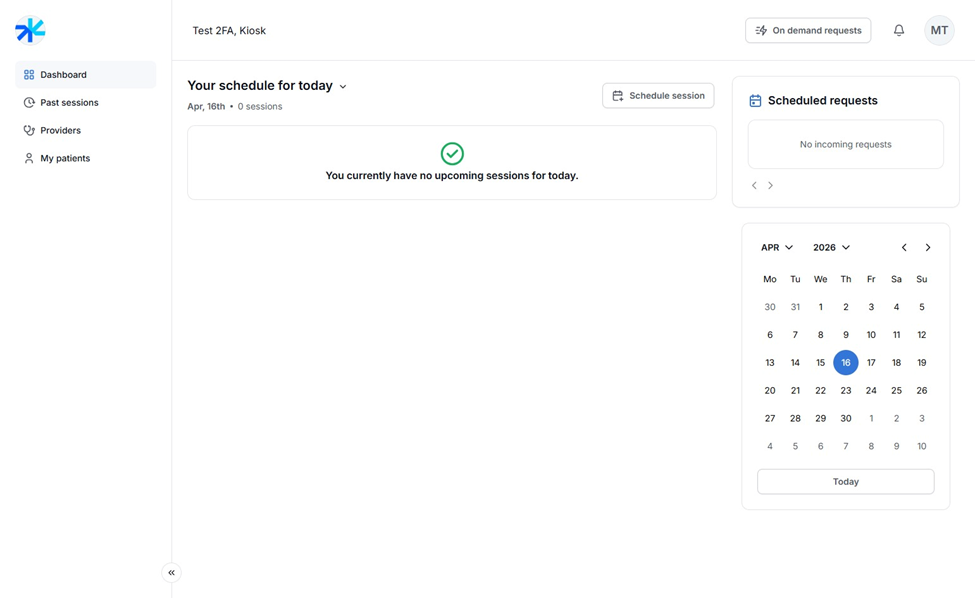The width and height of the screenshot is (975, 598).
Task: Navigate to the Providers page
Action: point(60,131)
